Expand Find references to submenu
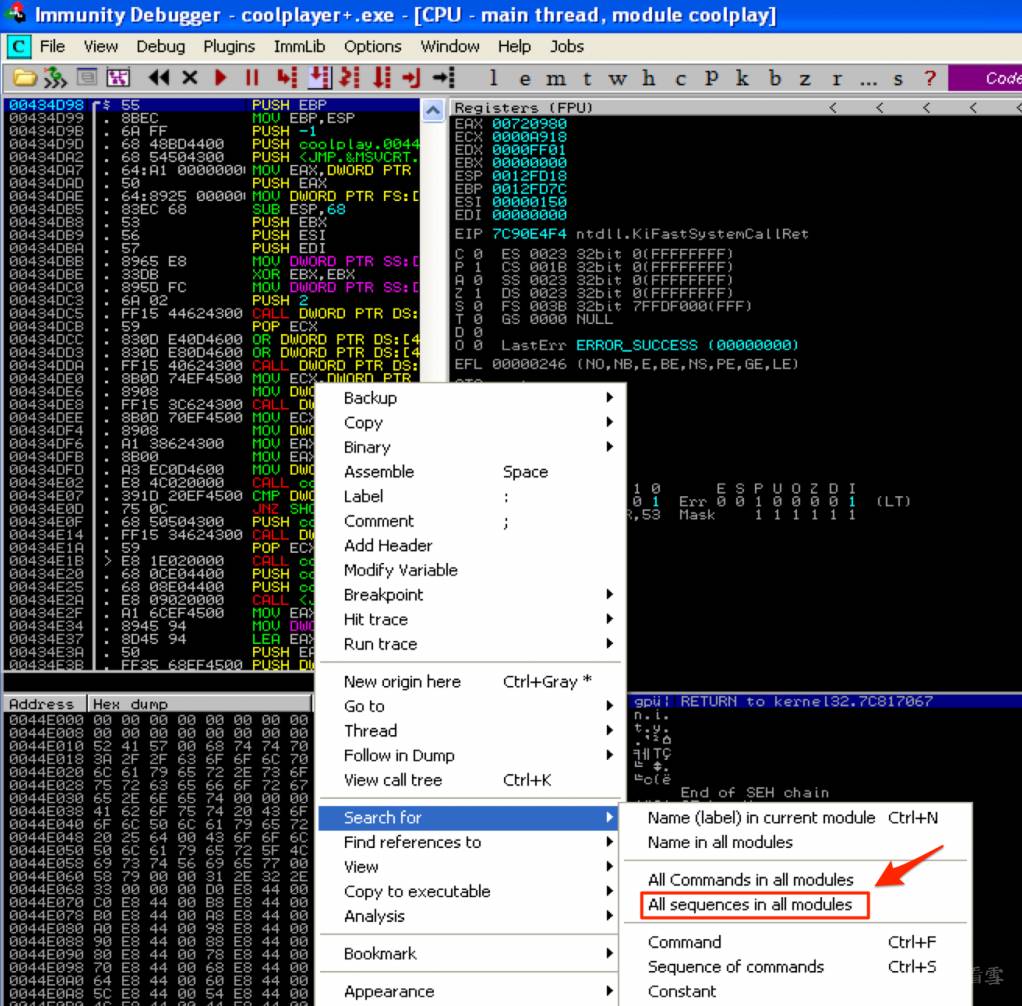1022x1006 pixels. (x=470, y=842)
